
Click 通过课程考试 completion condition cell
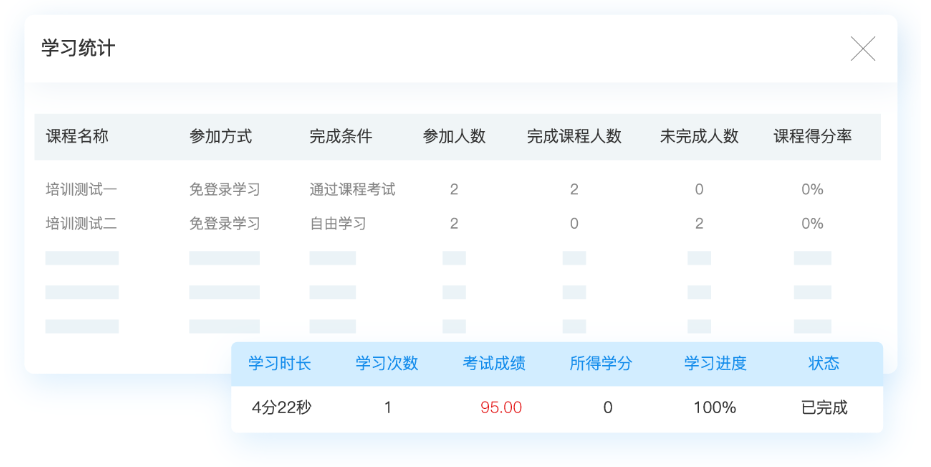pos(352,189)
